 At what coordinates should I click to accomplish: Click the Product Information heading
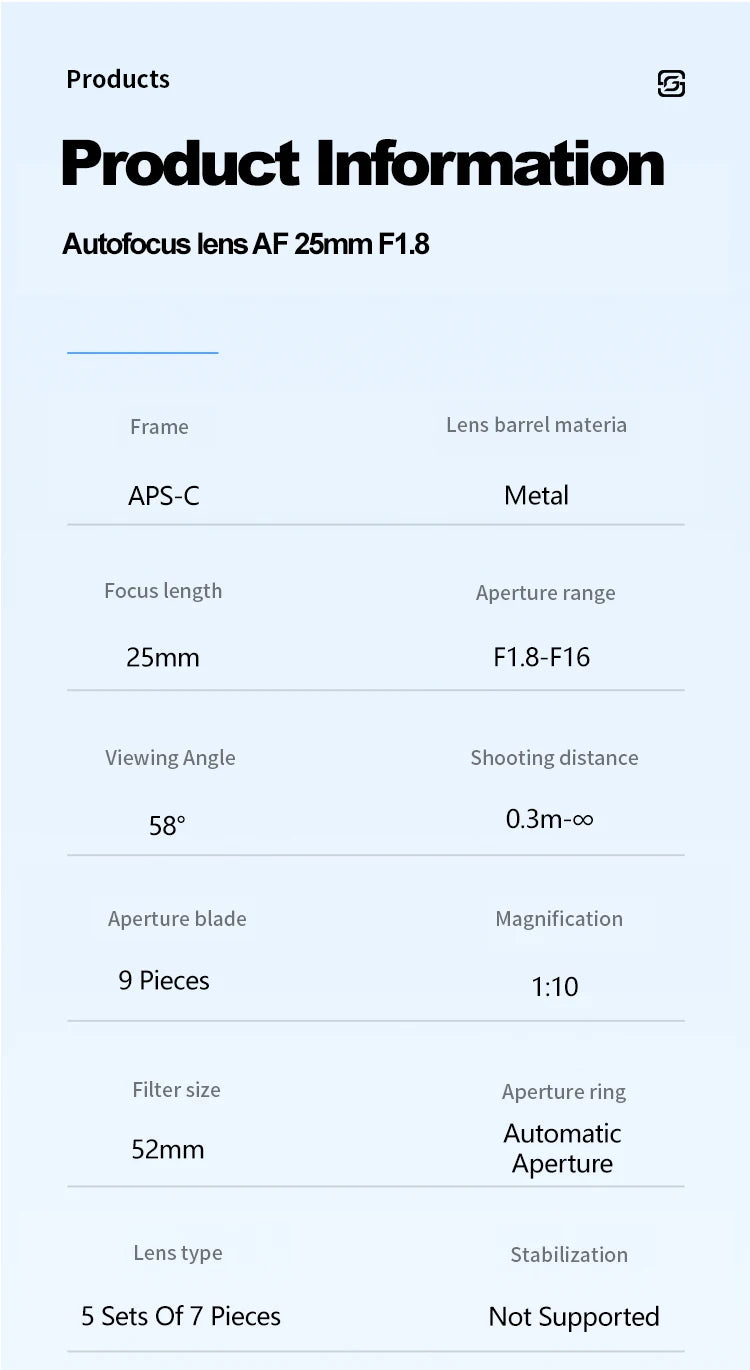click(x=362, y=163)
